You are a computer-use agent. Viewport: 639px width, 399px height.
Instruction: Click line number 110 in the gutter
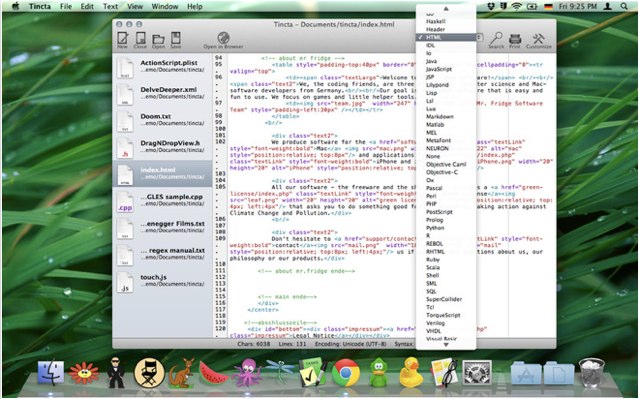pyautogui.click(x=220, y=264)
